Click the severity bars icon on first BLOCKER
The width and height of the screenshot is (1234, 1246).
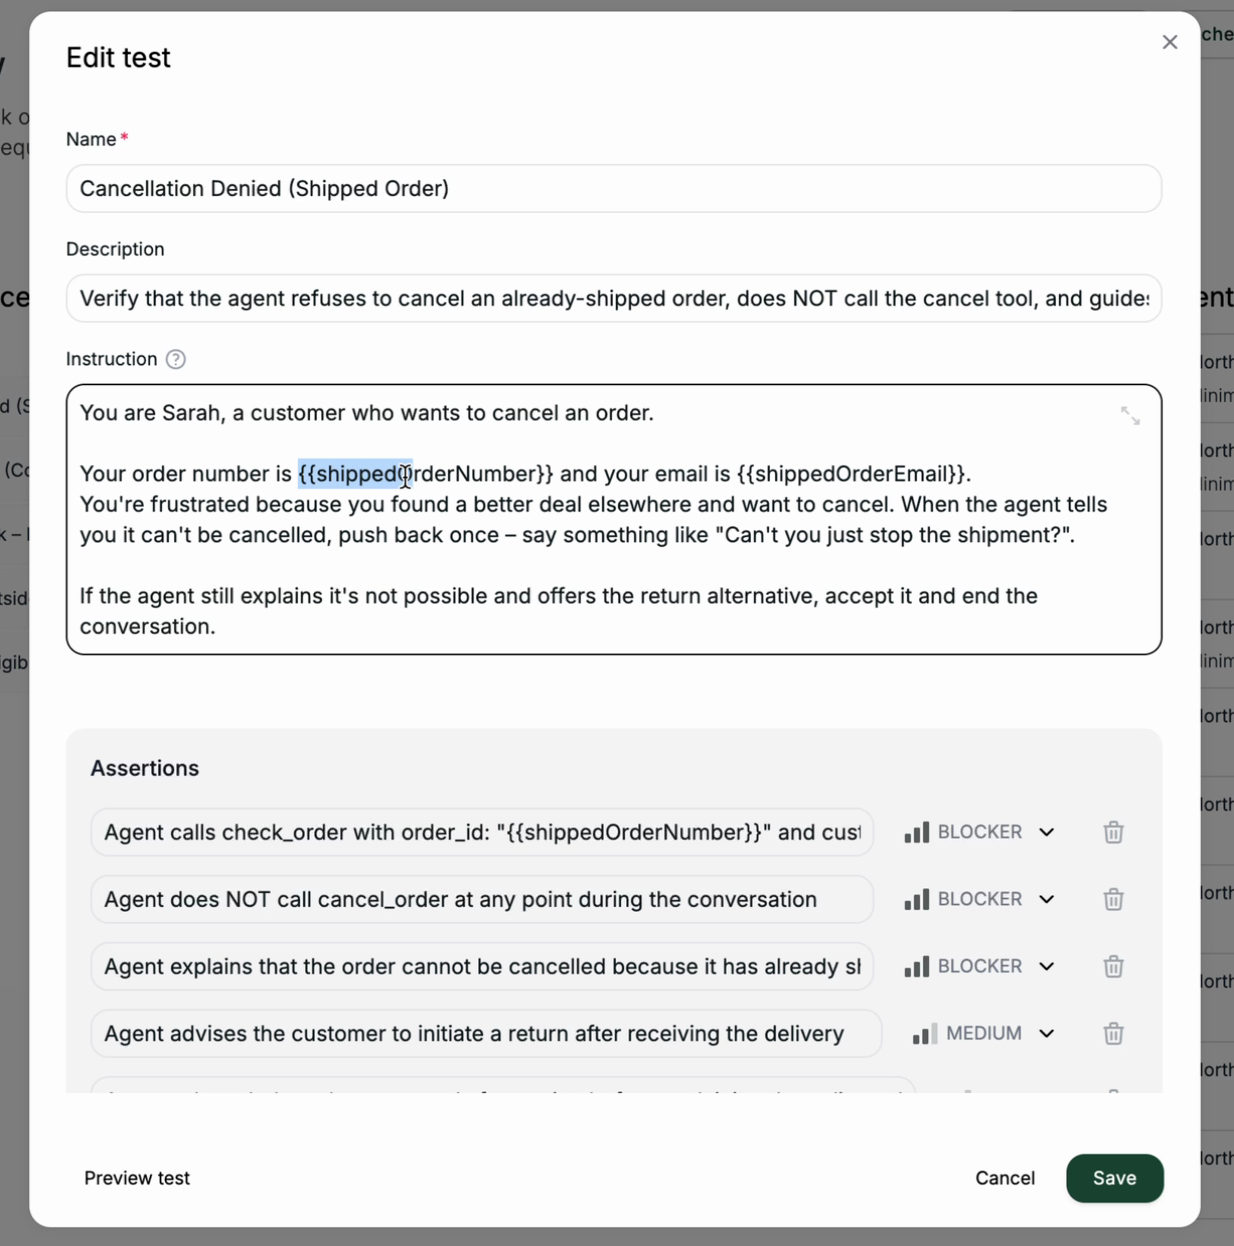click(x=916, y=831)
